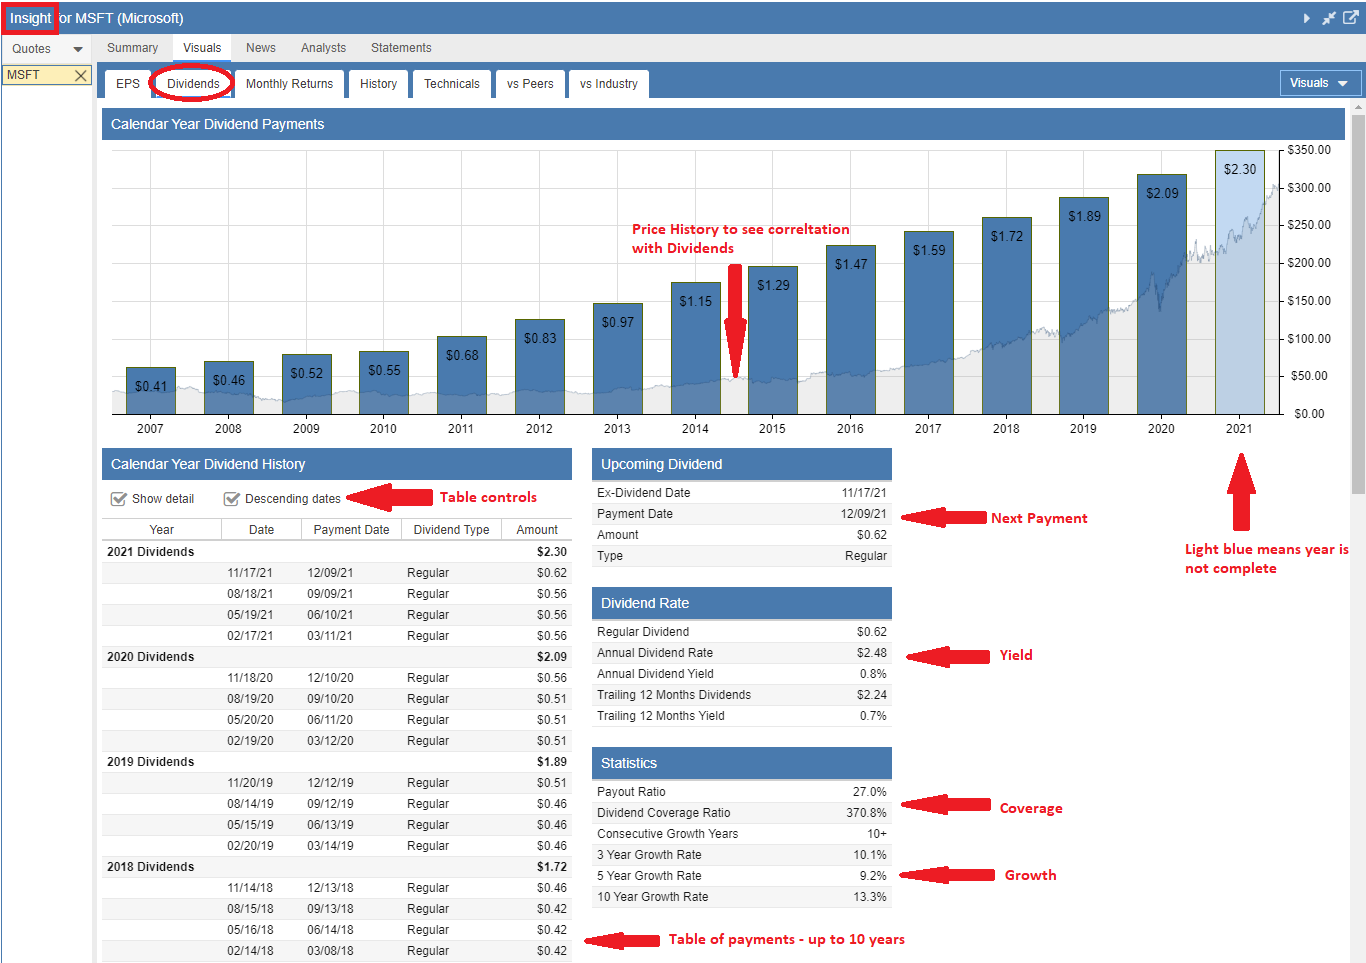This screenshot has height=963, width=1366.
Task: Click the 2013 $0.97 dividend bar
Action: pyautogui.click(x=618, y=359)
